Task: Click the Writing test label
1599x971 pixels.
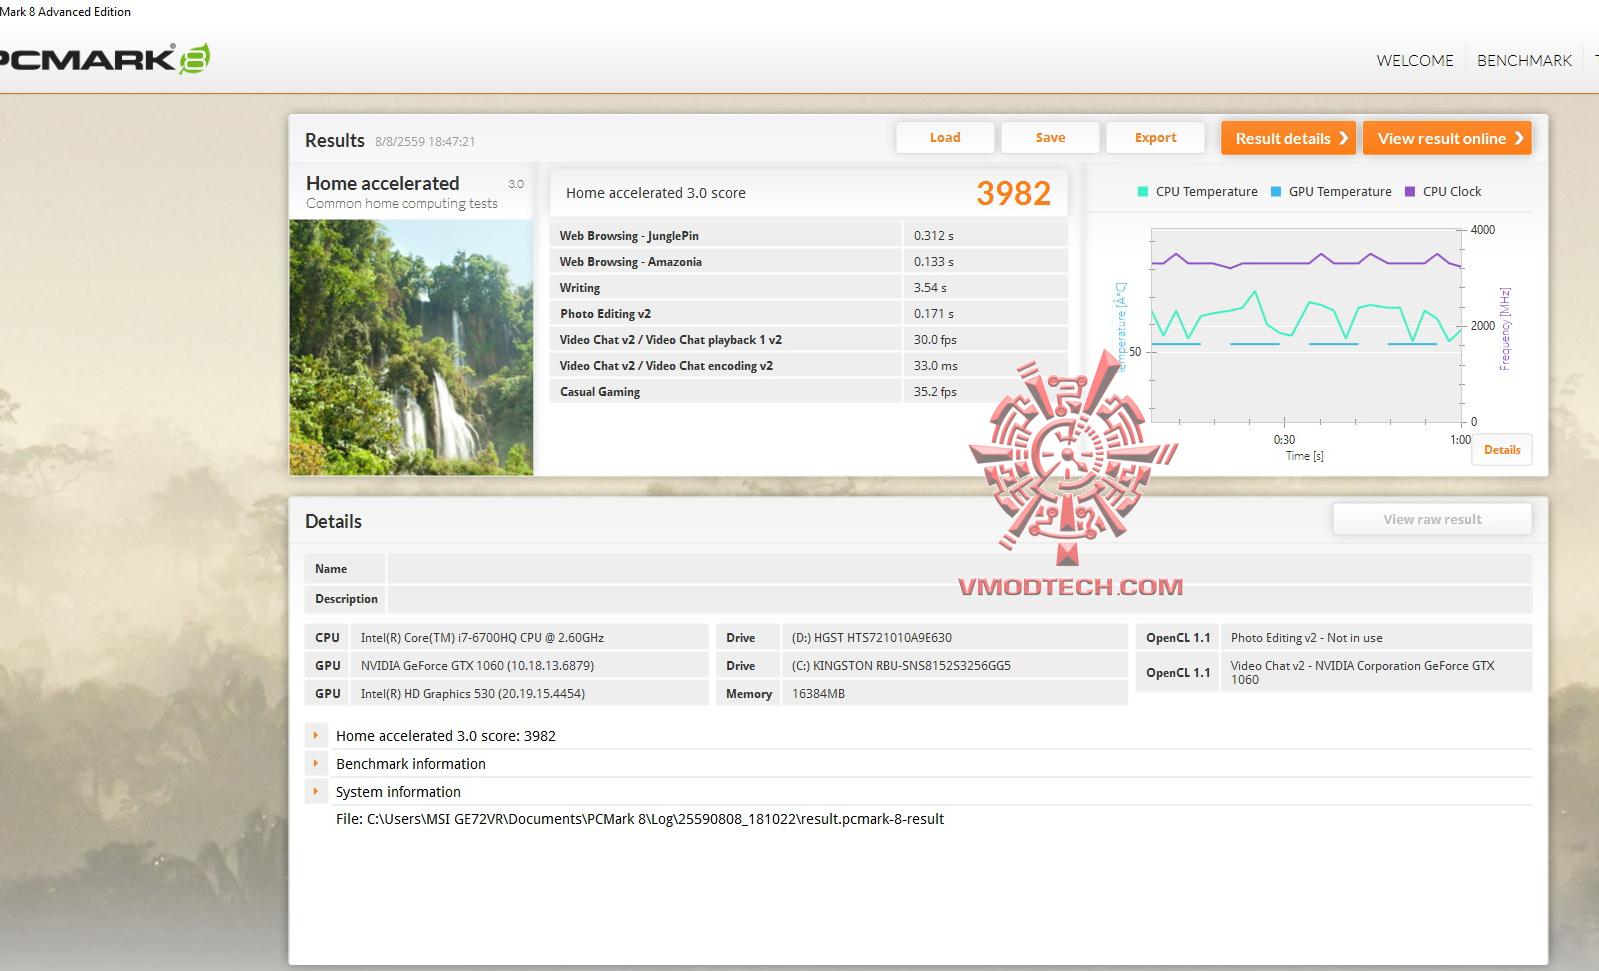Action: (x=580, y=288)
